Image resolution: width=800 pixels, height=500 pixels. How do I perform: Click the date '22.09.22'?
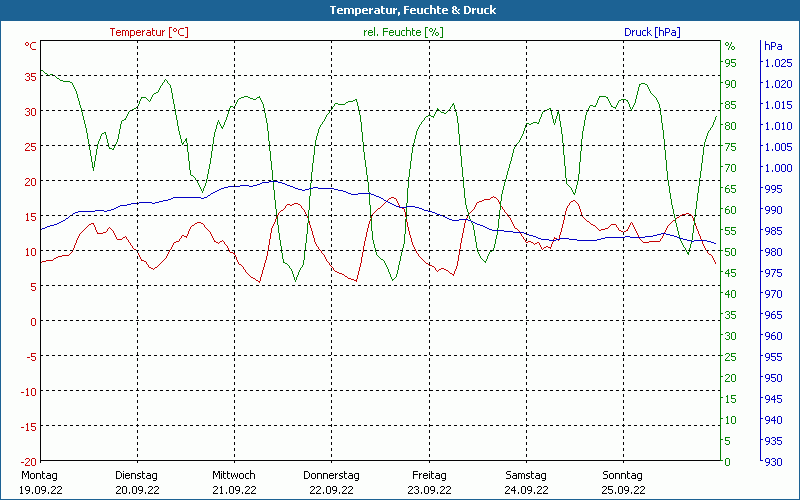coord(331,490)
